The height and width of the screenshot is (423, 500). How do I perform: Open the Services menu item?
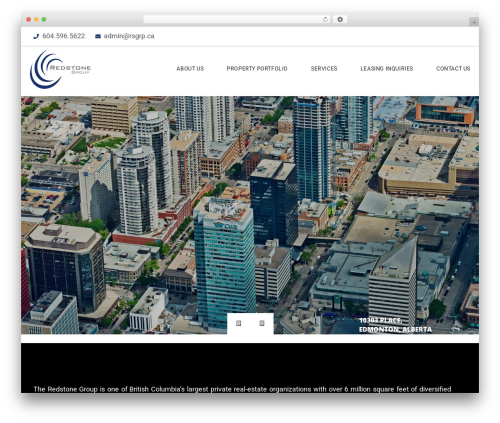324,69
